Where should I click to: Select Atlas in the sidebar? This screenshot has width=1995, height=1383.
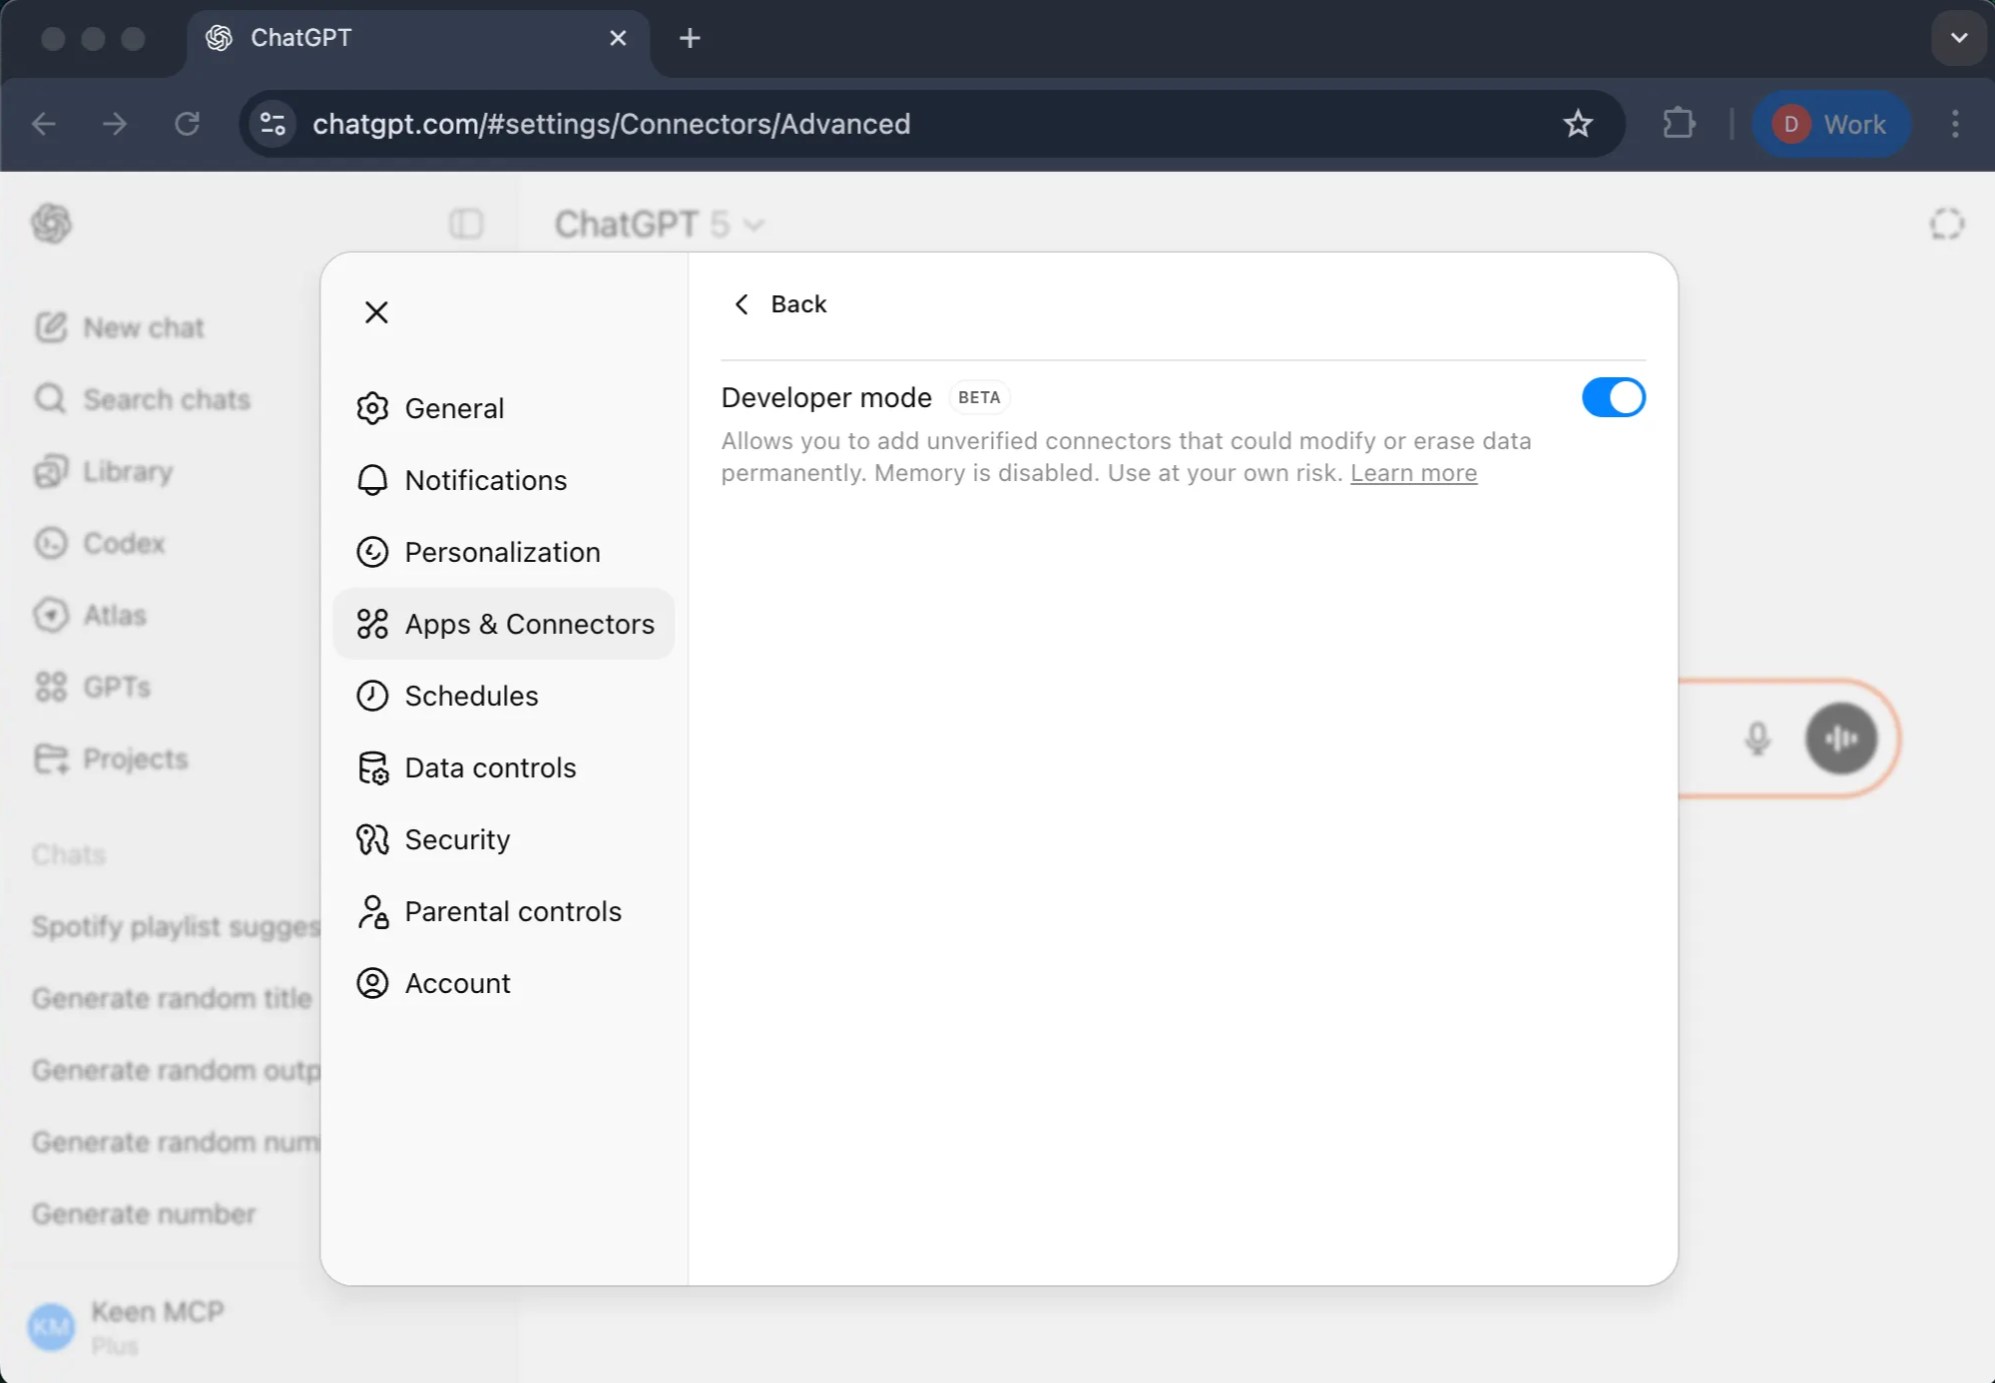pyautogui.click(x=52, y=615)
